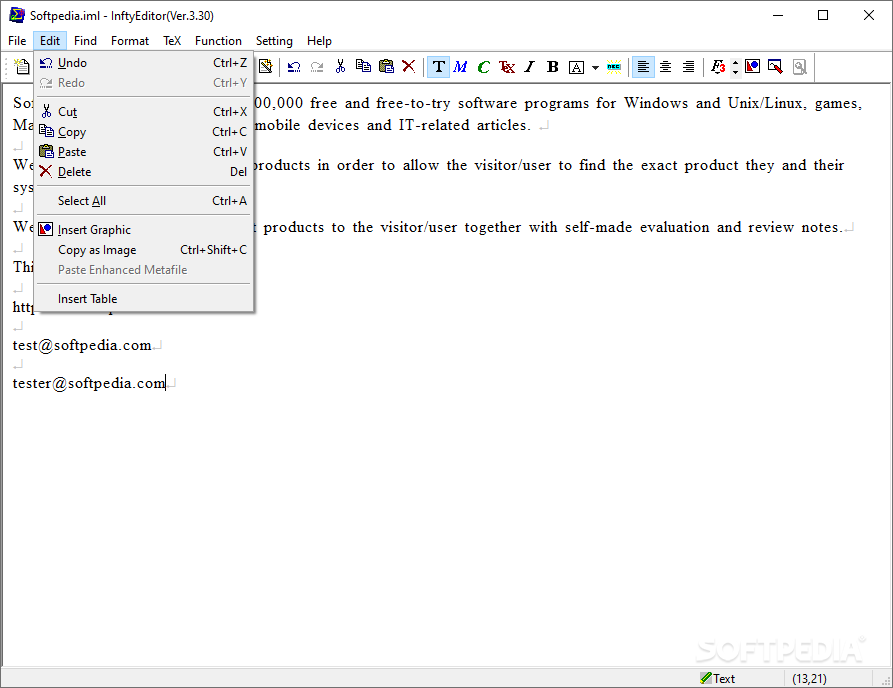This screenshot has width=893, height=688.
Task: Toggle bold formatting B button
Action: [x=552, y=67]
